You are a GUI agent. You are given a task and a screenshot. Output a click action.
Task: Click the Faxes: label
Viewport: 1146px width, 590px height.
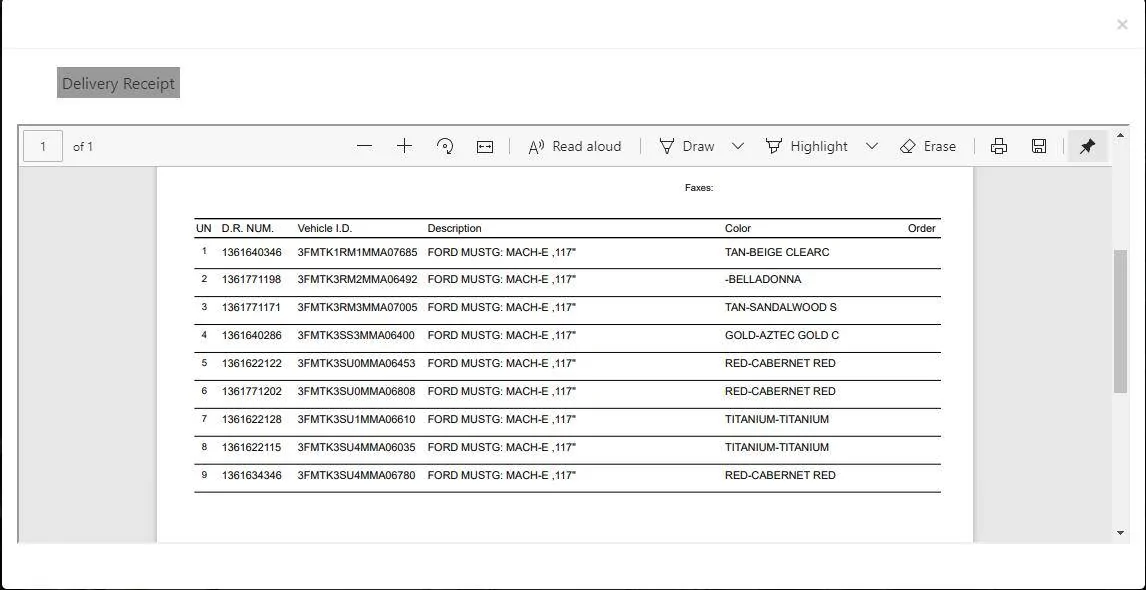[699, 188]
